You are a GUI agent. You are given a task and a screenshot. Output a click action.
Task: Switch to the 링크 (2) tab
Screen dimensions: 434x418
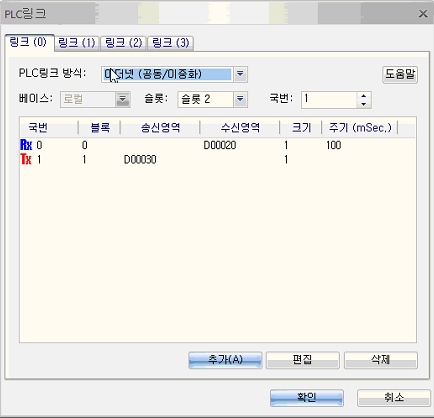pyautogui.click(x=124, y=43)
